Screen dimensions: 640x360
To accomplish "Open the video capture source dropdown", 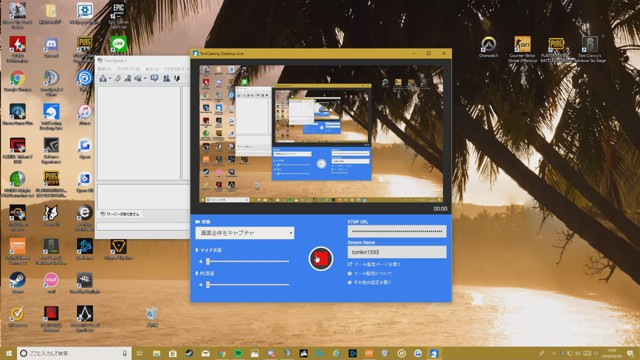I will tap(244, 233).
